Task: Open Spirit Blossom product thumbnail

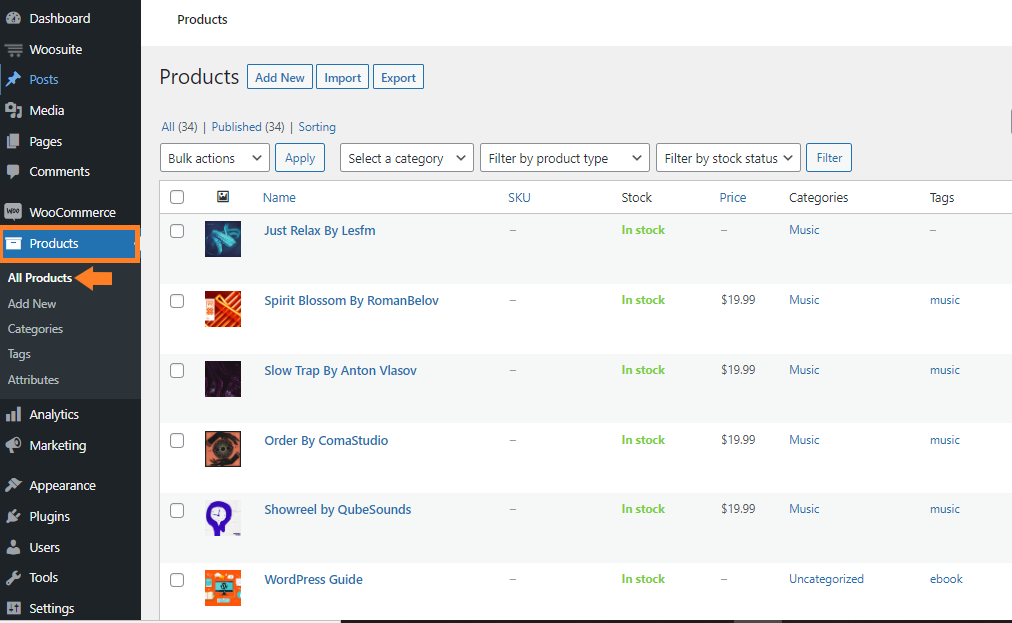Action: [x=223, y=309]
